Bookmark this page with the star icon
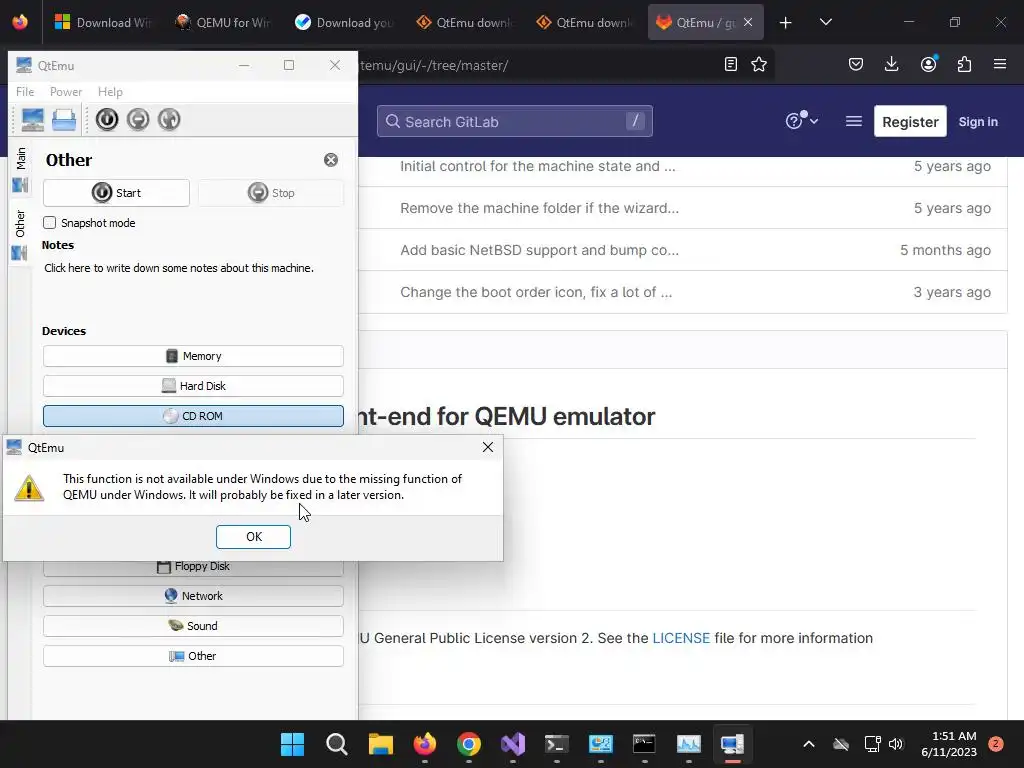 coord(759,65)
